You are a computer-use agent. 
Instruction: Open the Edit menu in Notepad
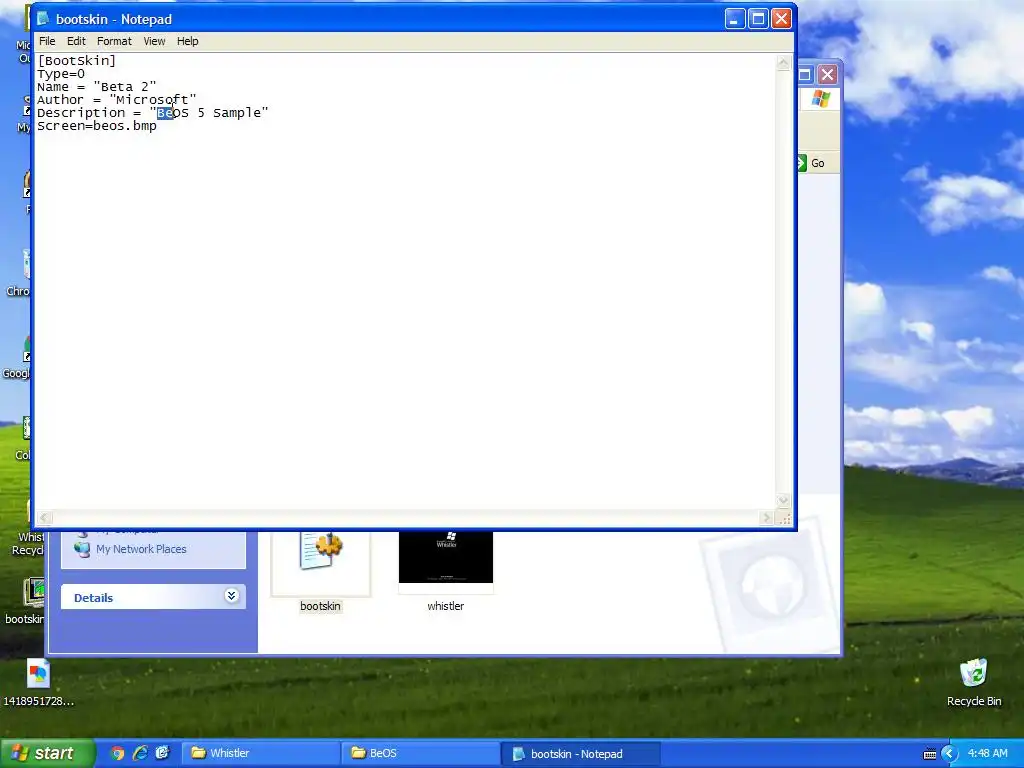(76, 41)
